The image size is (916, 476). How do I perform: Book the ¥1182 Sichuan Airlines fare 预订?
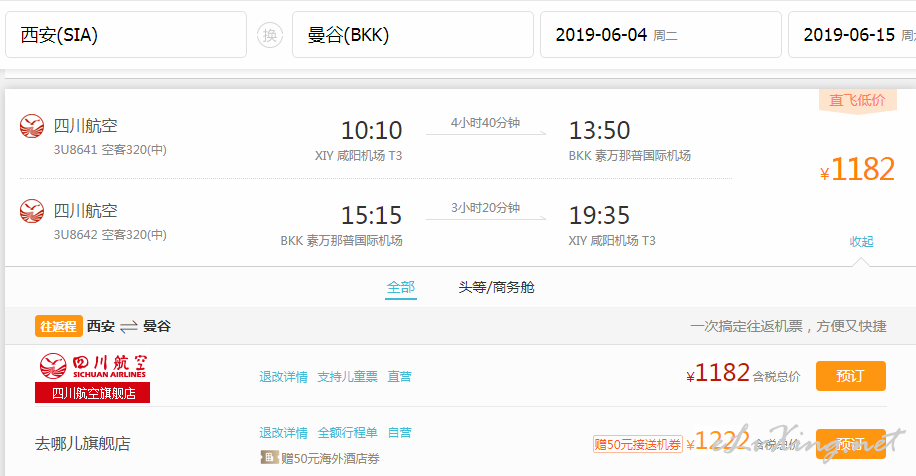[851, 376]
